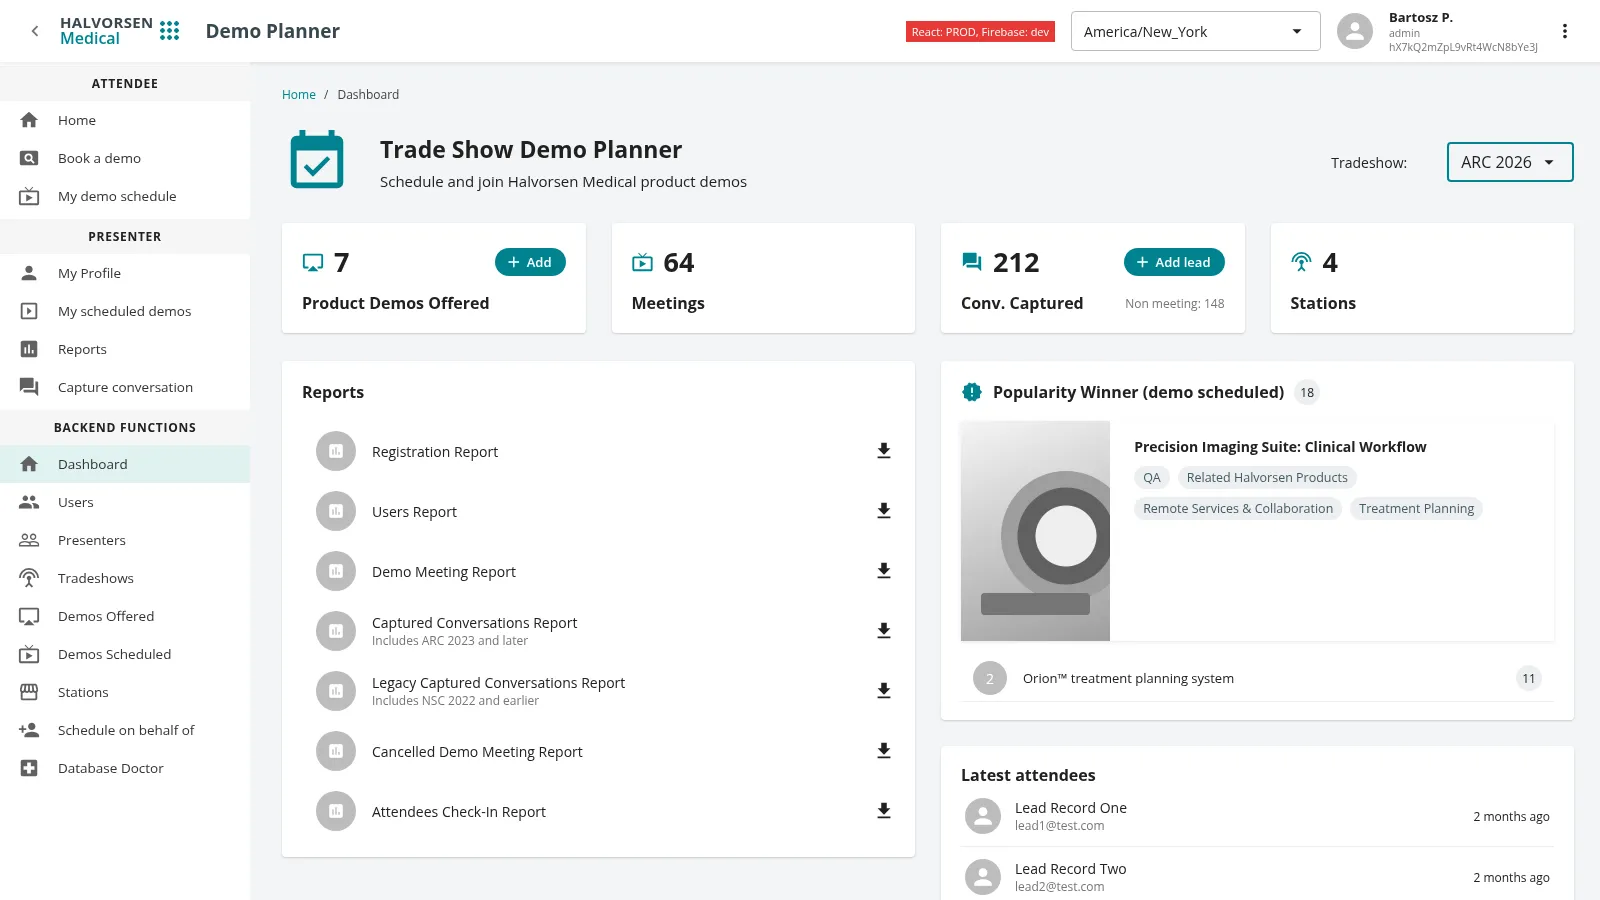Click the QA tag chip
Viewport: 1600px width, 900px height.
pyautogui.click(x=1152, y=477)
